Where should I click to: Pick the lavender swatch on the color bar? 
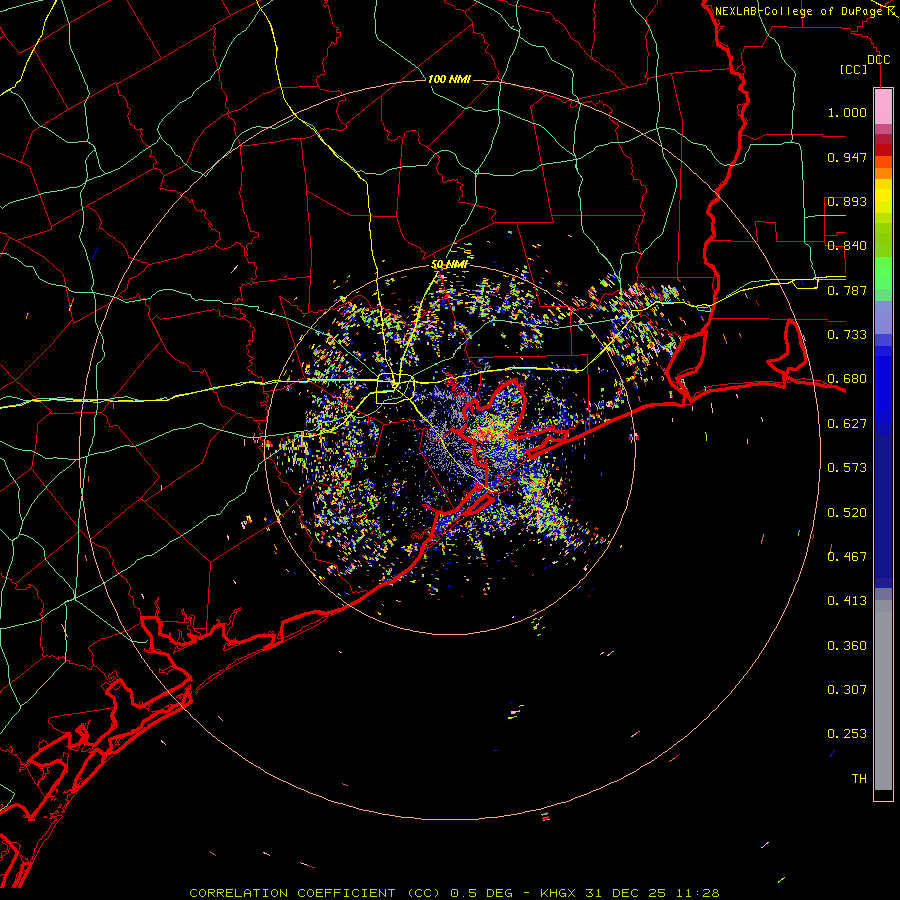coord(883,317)
